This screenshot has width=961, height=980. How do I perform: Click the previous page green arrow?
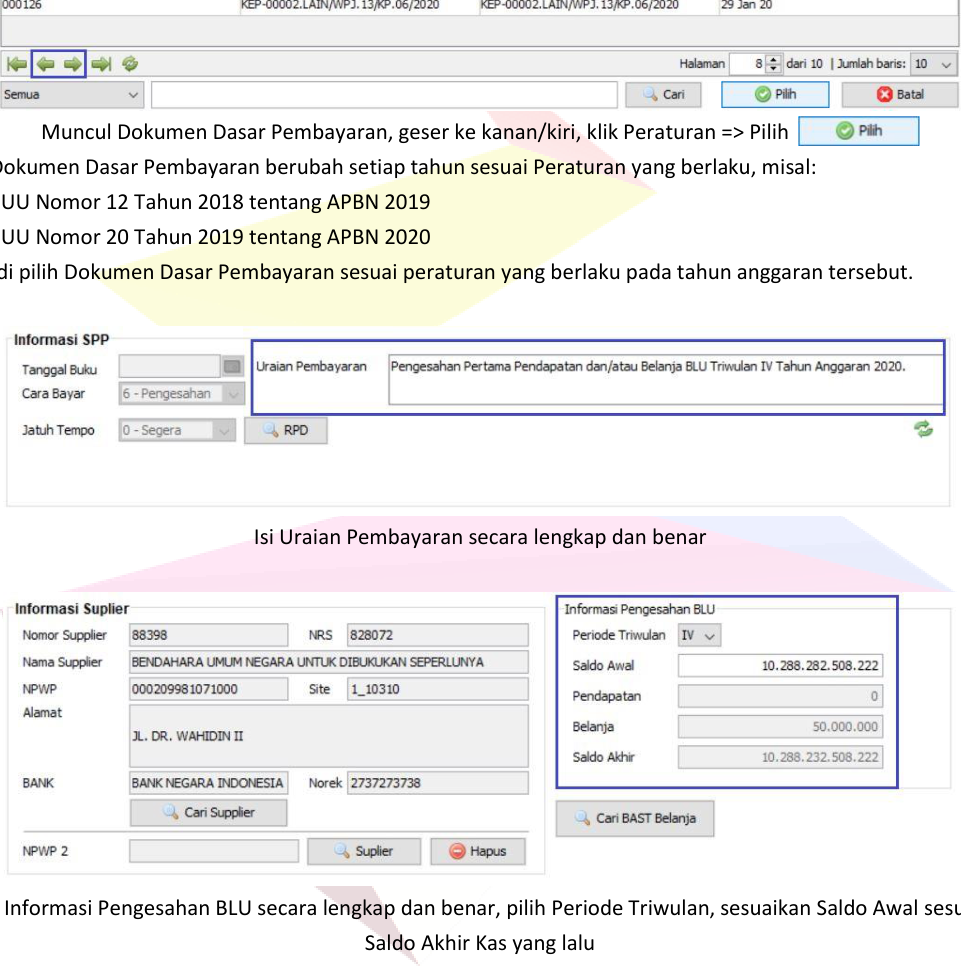tap(45, 64)
